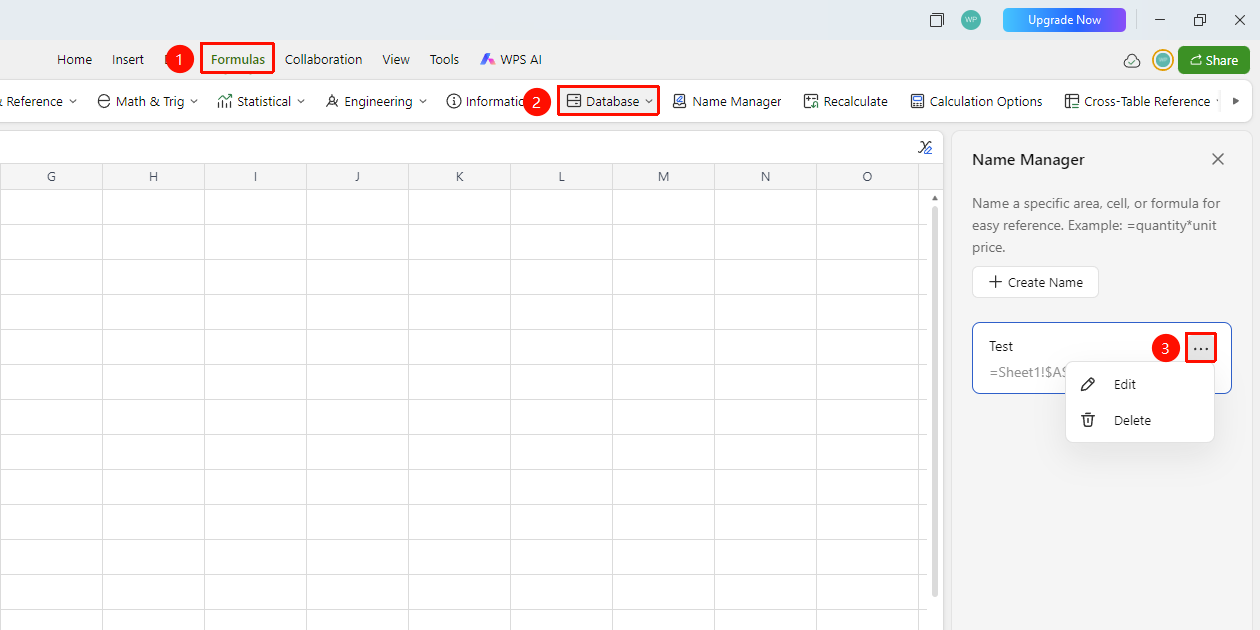Click the Share button
Screen dimensions: 1260x630
tap(1213, 60)
